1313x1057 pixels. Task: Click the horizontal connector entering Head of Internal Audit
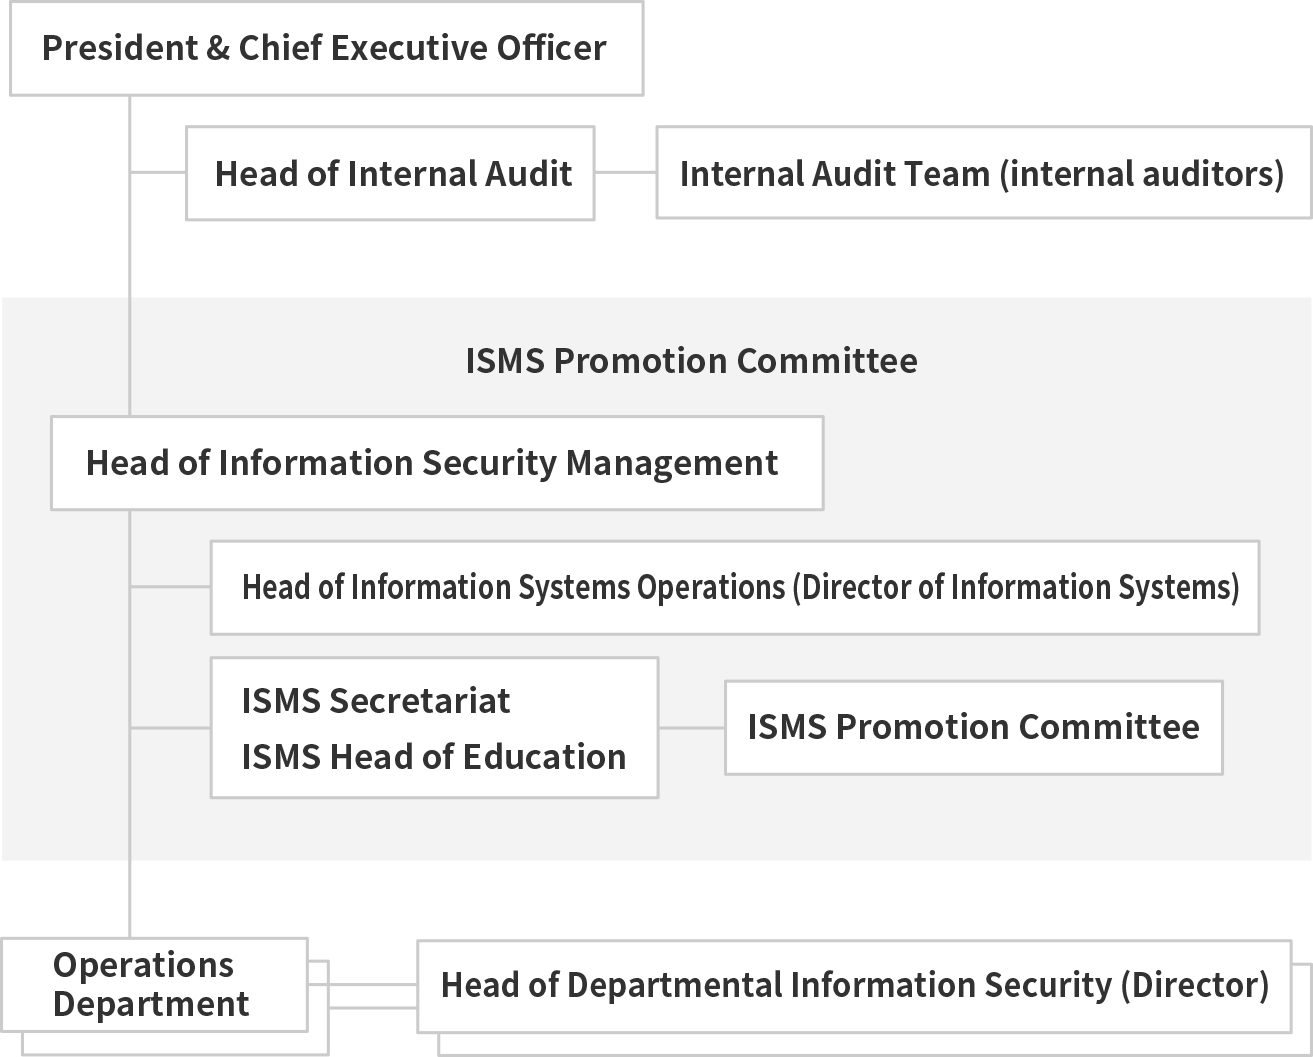[x=158, y=172]
